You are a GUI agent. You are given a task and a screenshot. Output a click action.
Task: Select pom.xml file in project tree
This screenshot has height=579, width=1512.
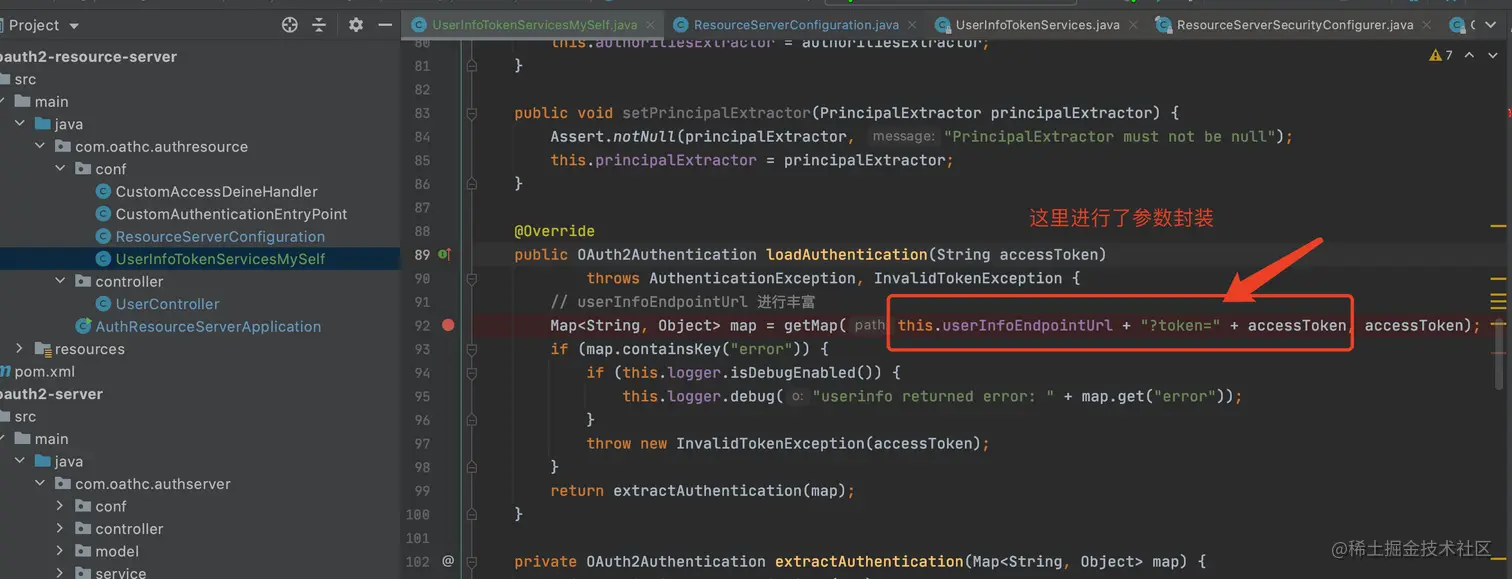pos(45,371)
